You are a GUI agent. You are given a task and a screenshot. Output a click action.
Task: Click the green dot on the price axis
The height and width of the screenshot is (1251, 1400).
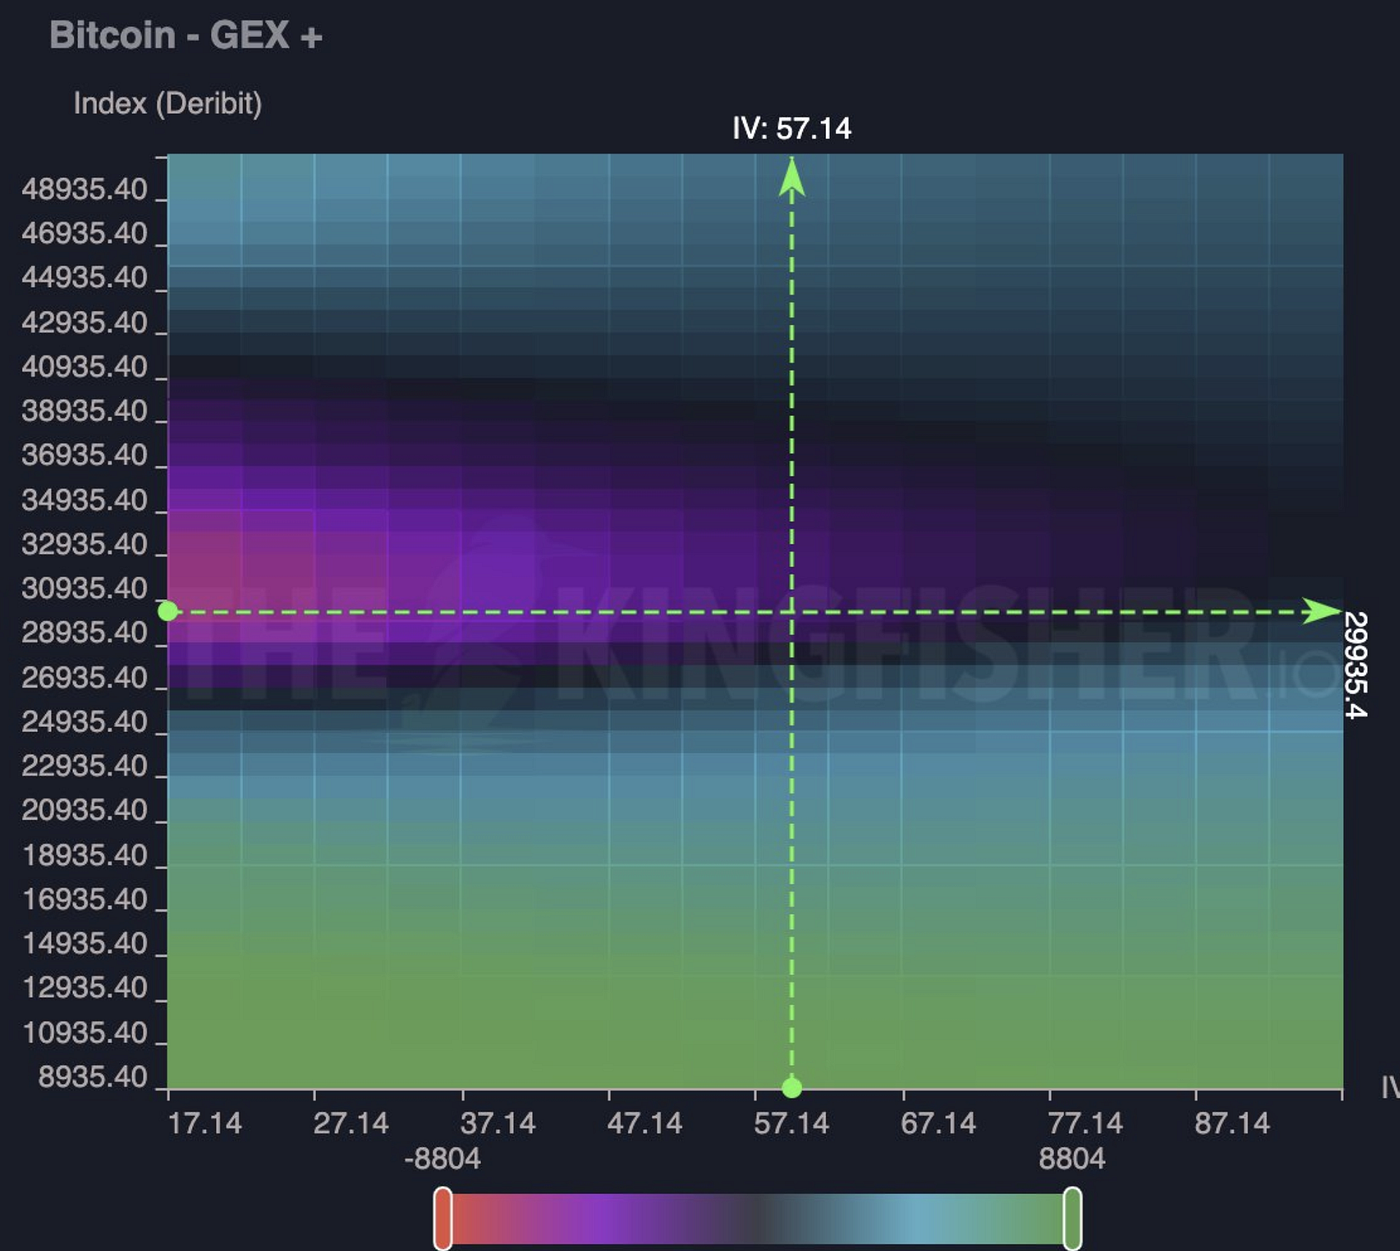click(x=168, y=611)
